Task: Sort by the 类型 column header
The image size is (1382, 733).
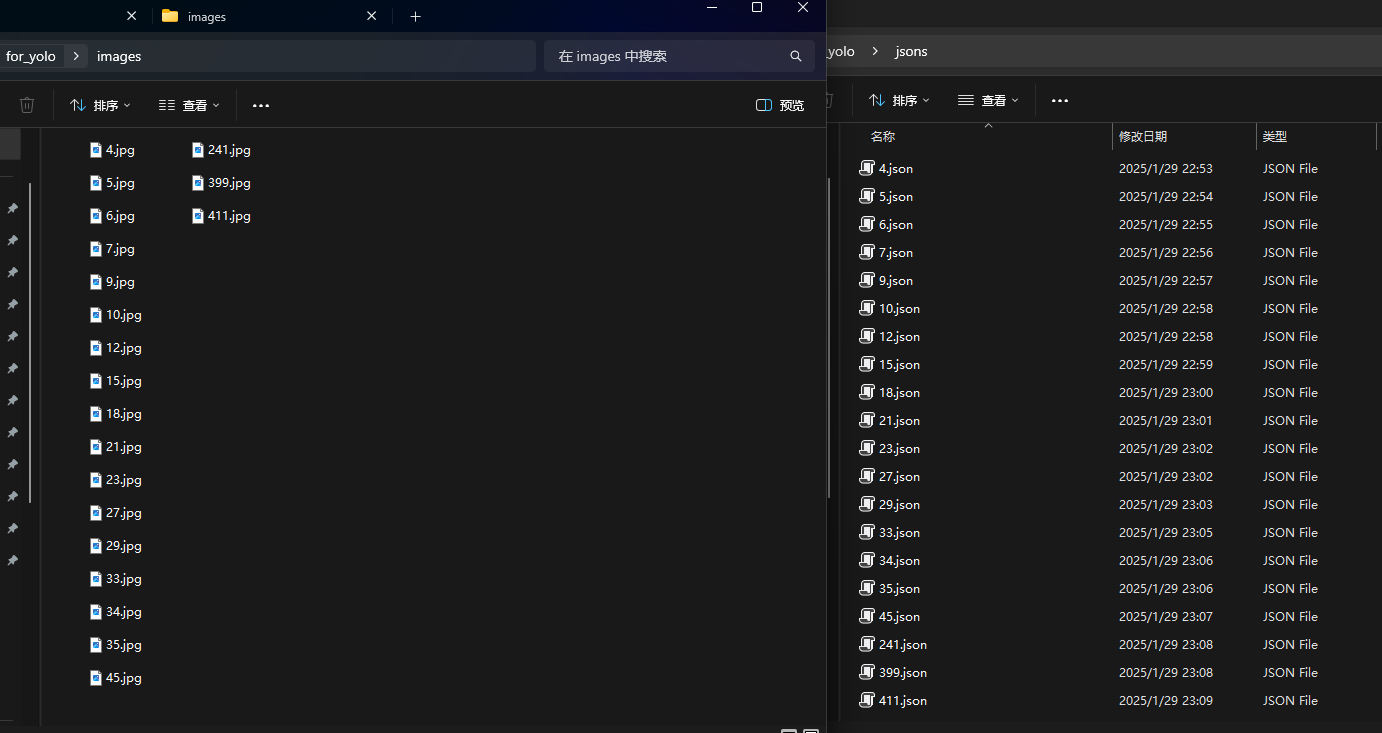Action: [x=1274, y=136]
